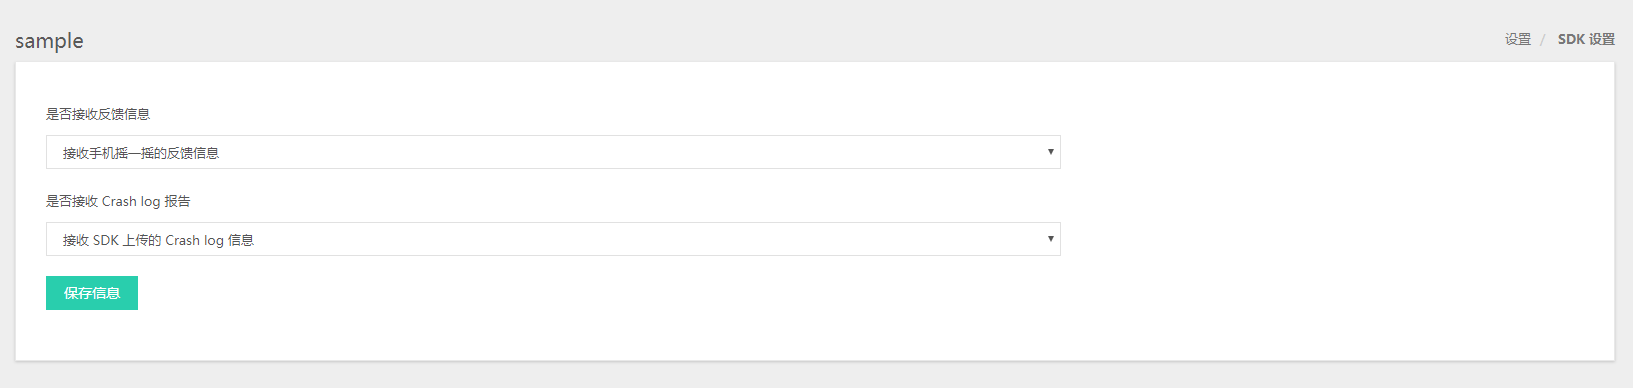
Task: Click the 是否接收反馈信息 label
Action: (x=98, y=114)
